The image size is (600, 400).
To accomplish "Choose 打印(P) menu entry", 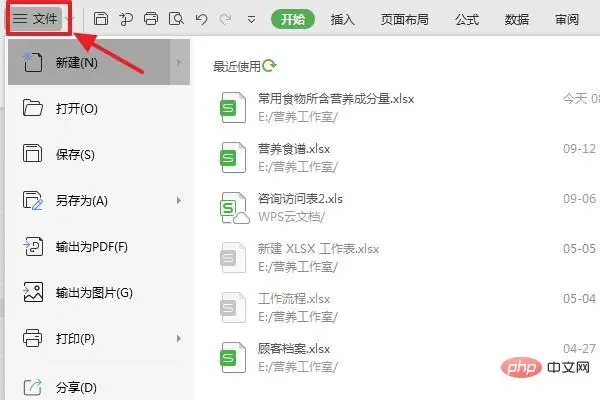I will (x=99, y=338).
